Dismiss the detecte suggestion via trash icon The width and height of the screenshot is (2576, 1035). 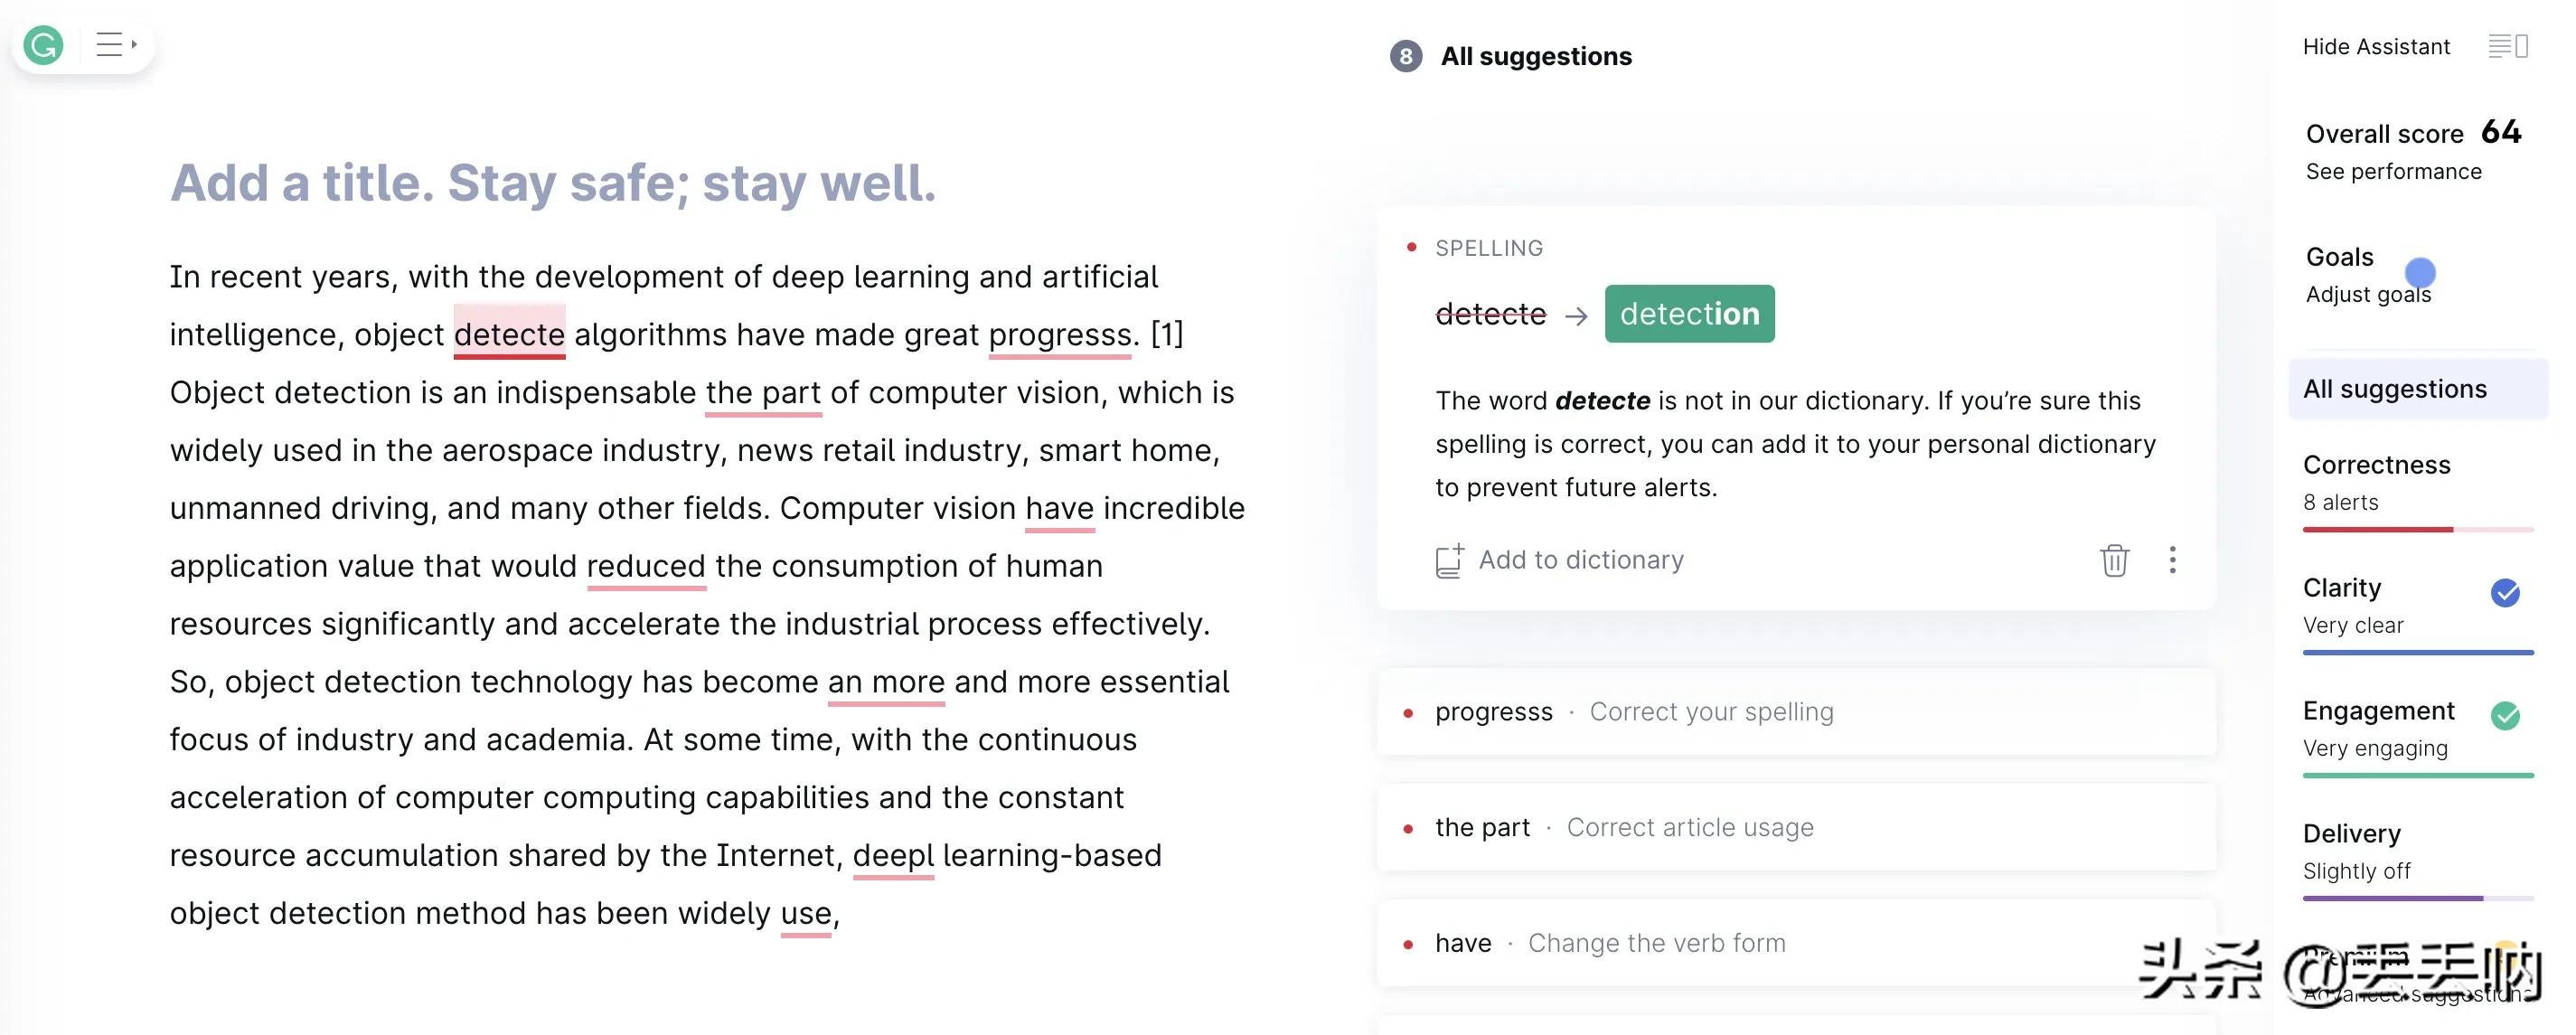2114,560
